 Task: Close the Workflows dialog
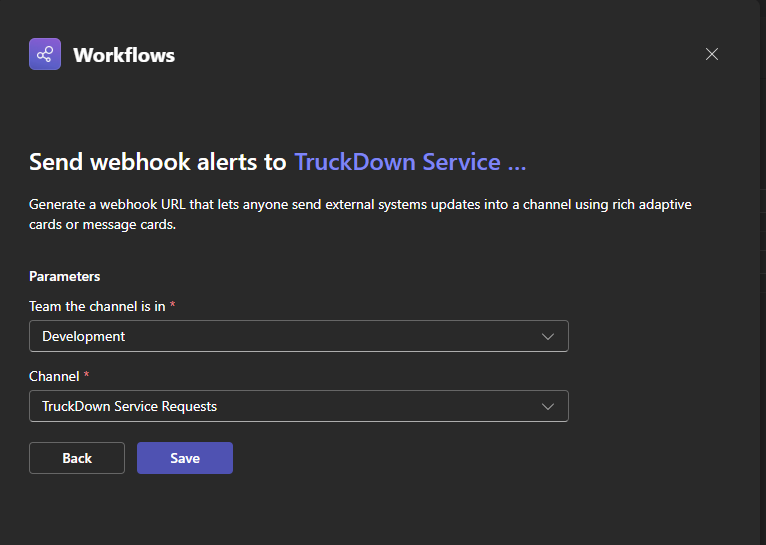click(712, 54)
